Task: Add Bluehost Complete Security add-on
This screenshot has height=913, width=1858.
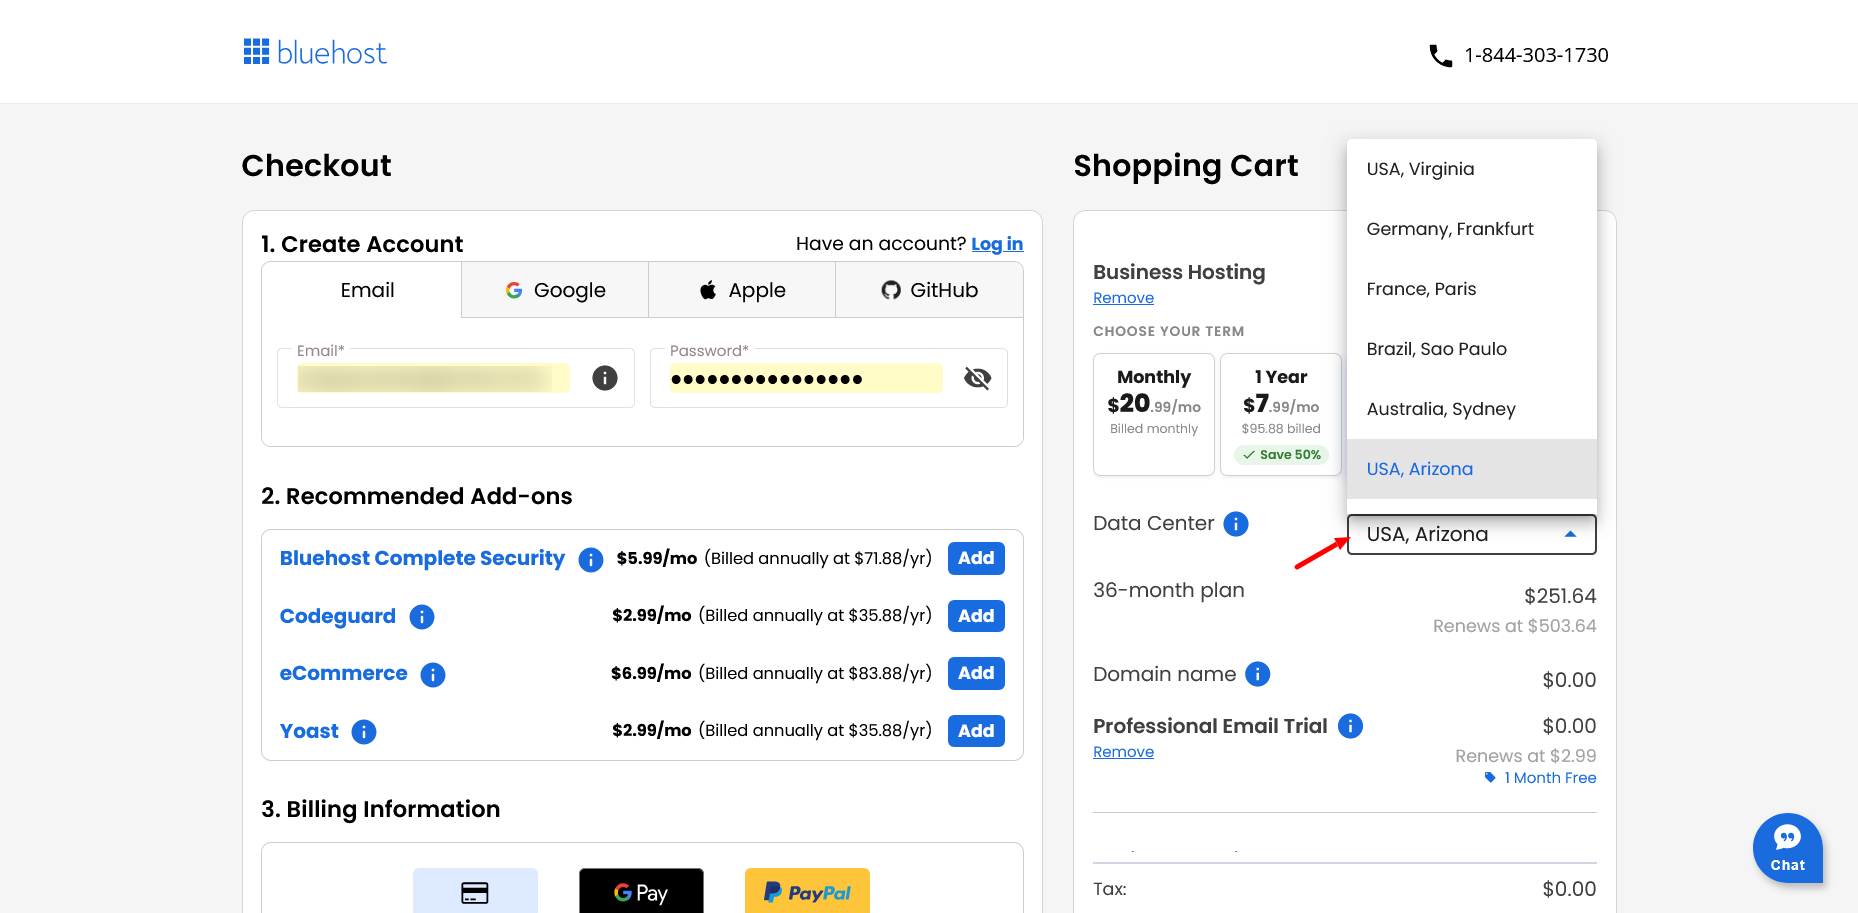Action: coord(976,559)
